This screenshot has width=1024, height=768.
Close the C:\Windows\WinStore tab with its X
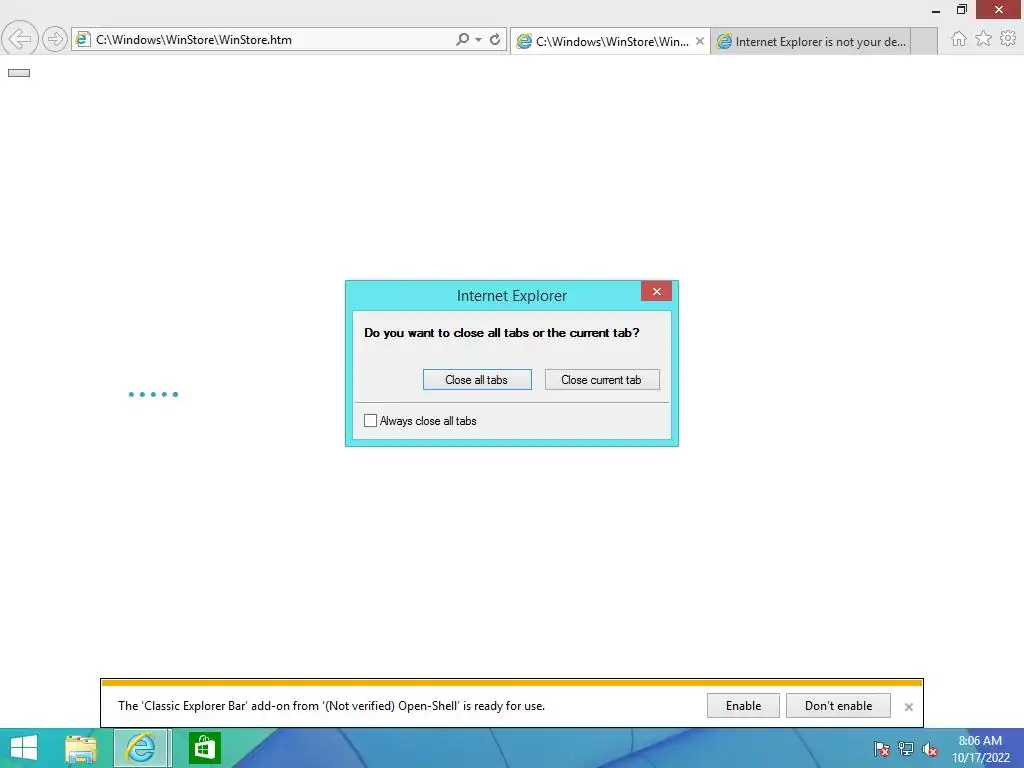[699, 41]
